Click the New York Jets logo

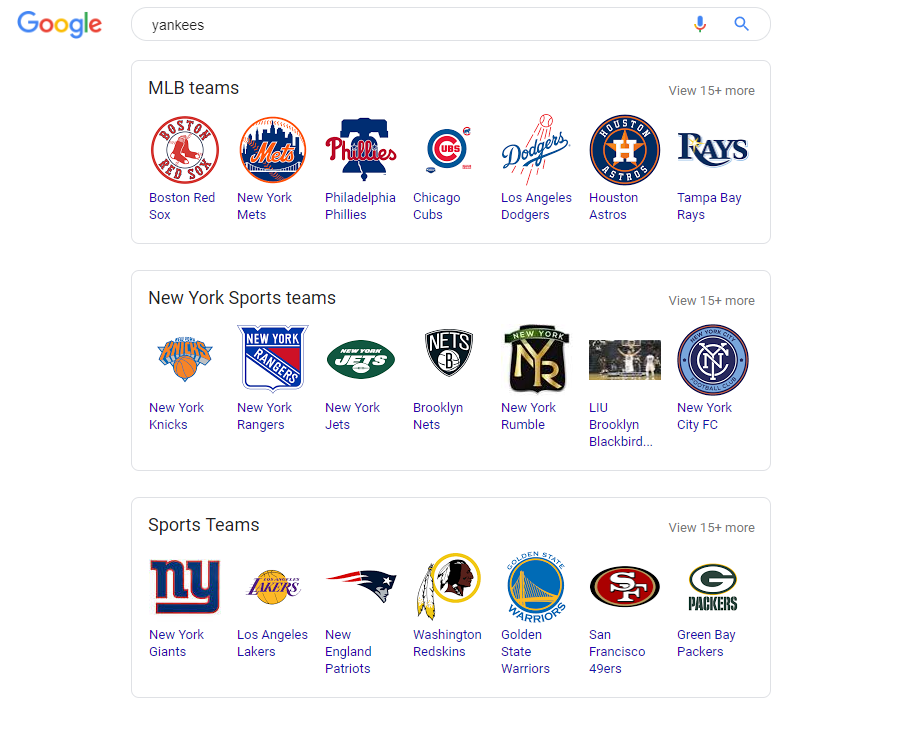360,359
